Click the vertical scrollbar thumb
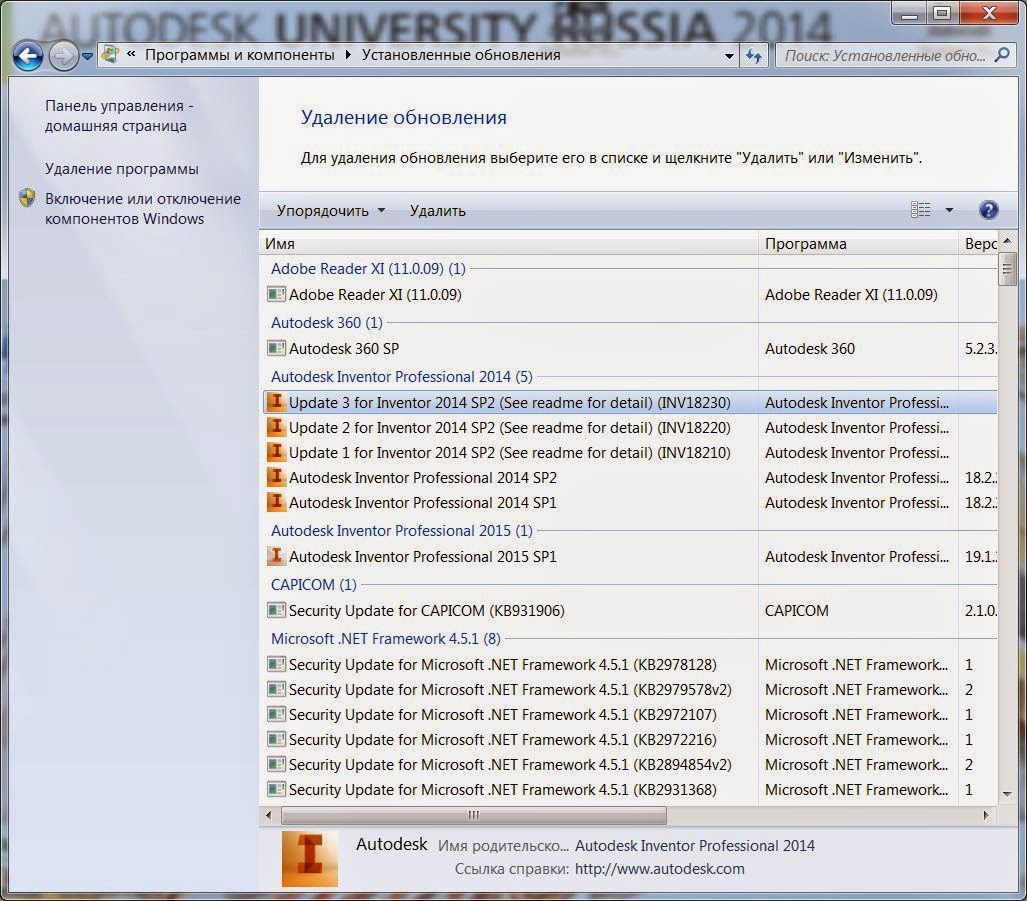The width and height of the screenshot is (1027, 901). coord(1007,269)
